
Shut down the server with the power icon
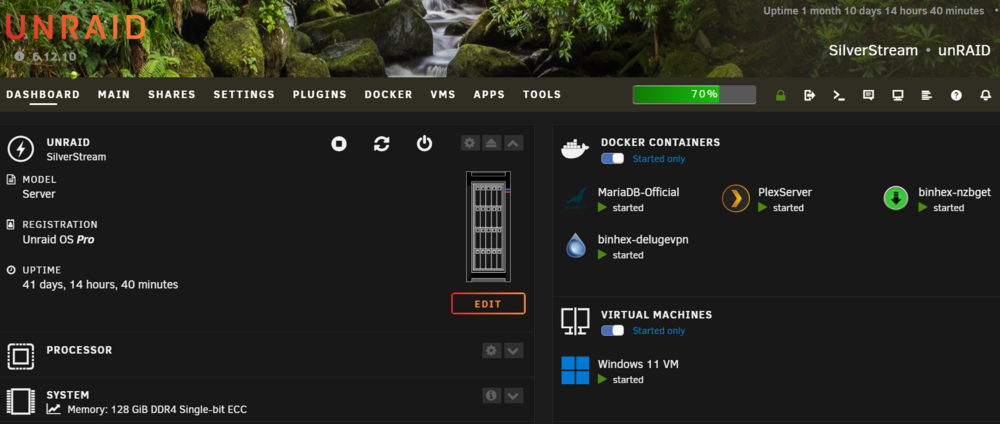tap(424, 143)
